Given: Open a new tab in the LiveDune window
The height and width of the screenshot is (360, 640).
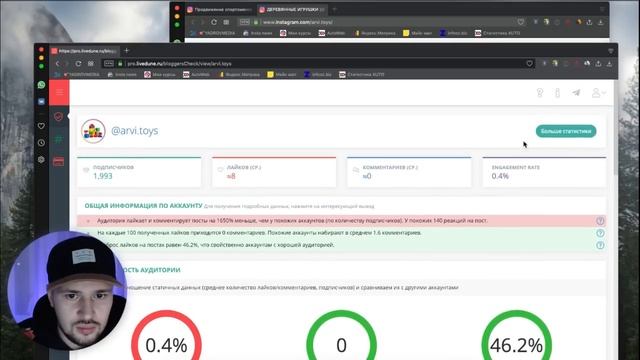Looking at the screenshot, I should click(x=127, y=51).
